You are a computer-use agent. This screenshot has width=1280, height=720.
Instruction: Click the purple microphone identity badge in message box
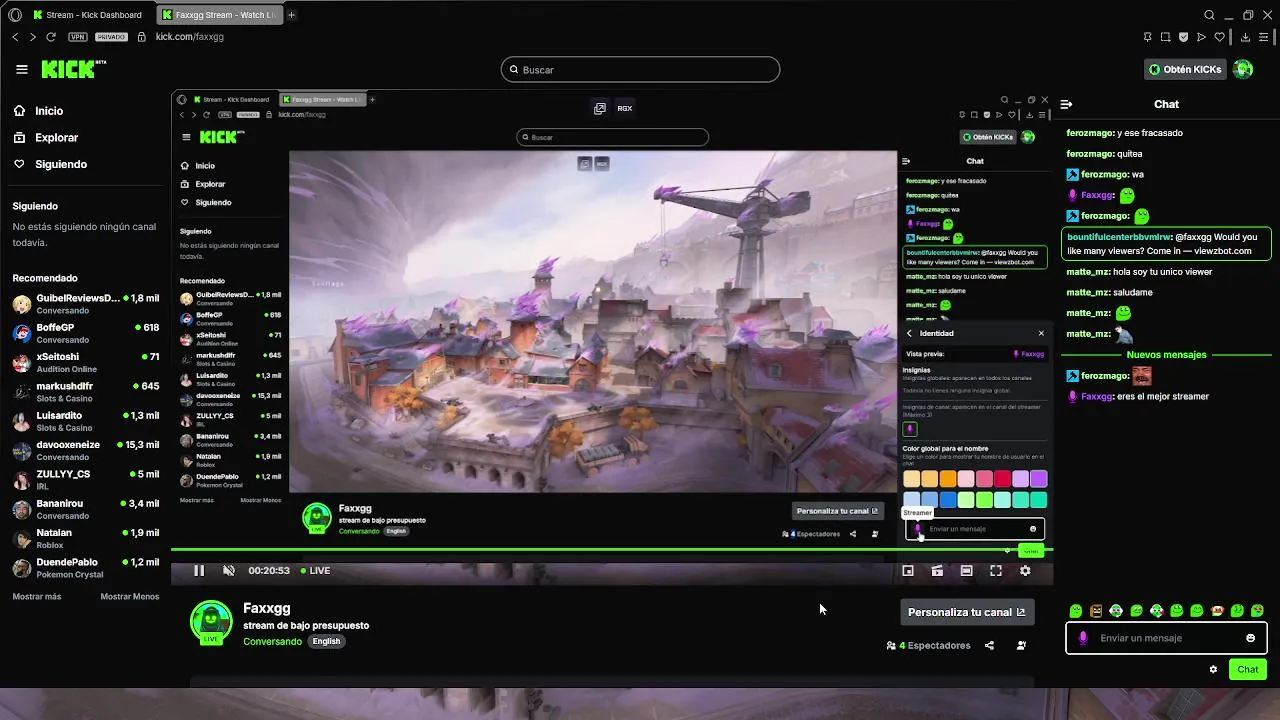[1082, 638]
